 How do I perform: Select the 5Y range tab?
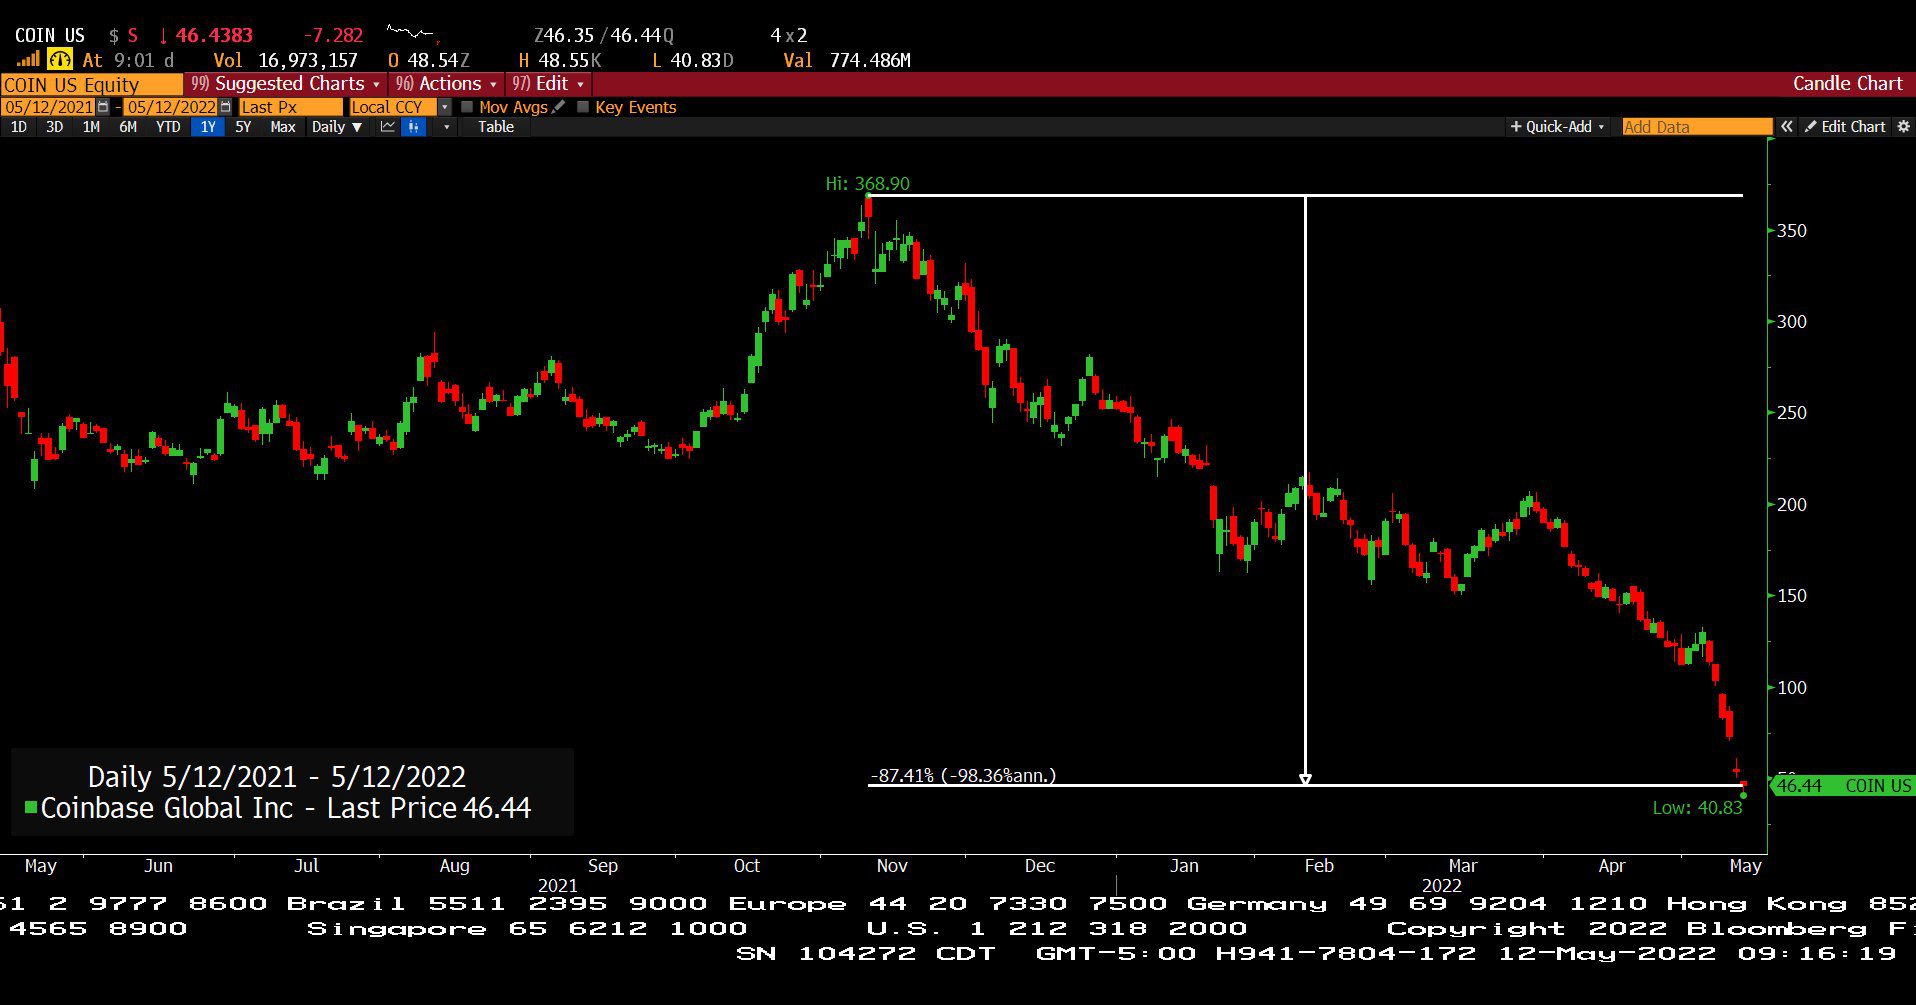click(x=243, y=127)
